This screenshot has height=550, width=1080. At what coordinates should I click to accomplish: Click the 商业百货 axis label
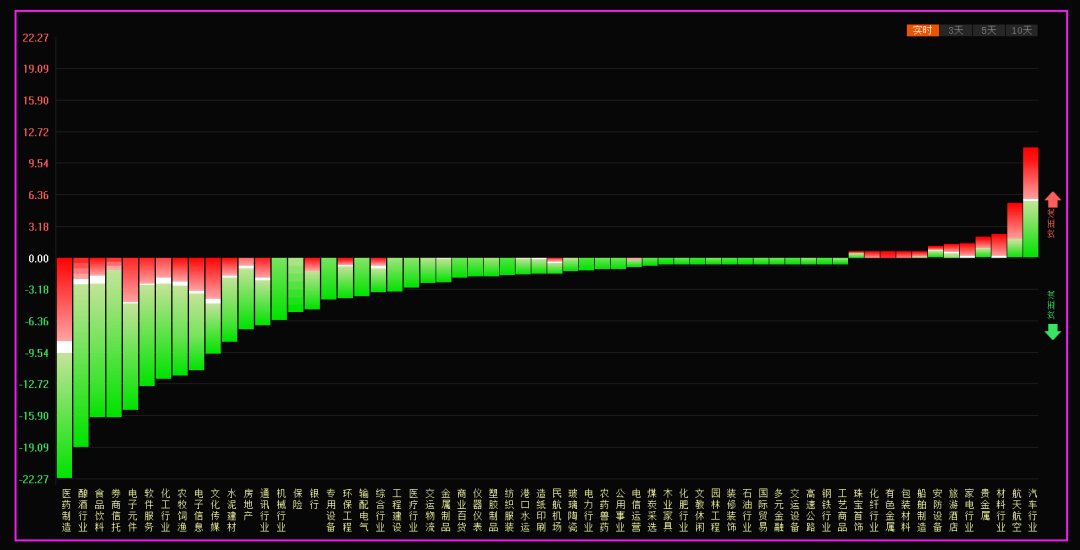point(461,510)
